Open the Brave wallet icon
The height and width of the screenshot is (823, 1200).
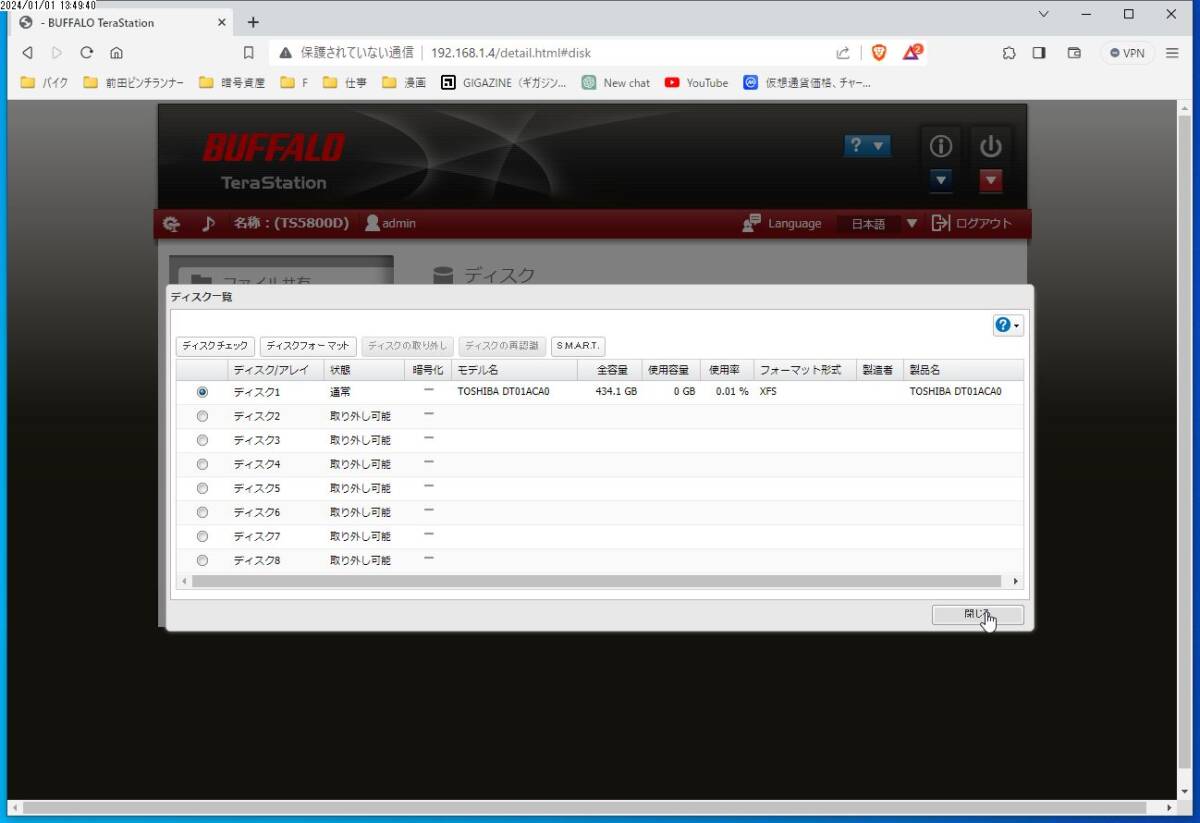[1074, 53]
